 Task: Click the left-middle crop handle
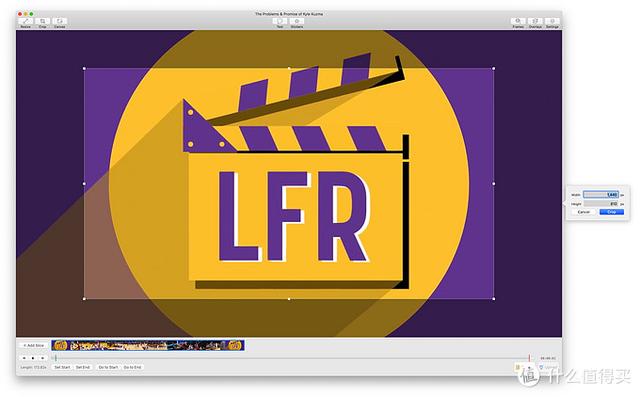[84, 184]
